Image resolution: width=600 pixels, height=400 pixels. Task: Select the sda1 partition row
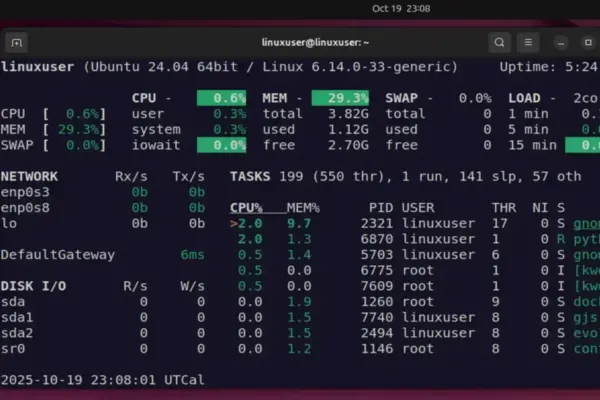pos(103,317)
